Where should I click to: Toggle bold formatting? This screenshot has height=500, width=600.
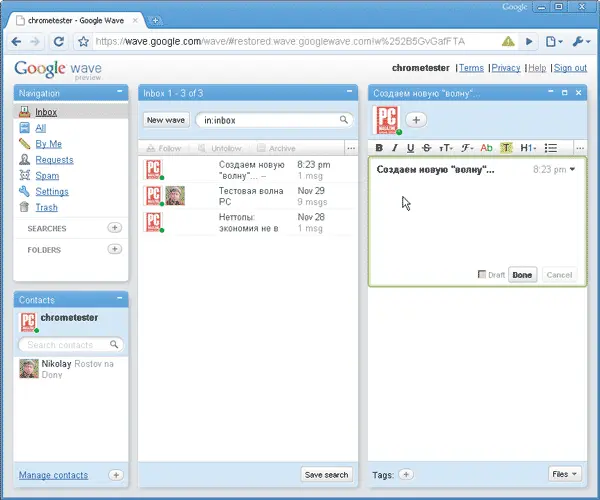[379, 148]
